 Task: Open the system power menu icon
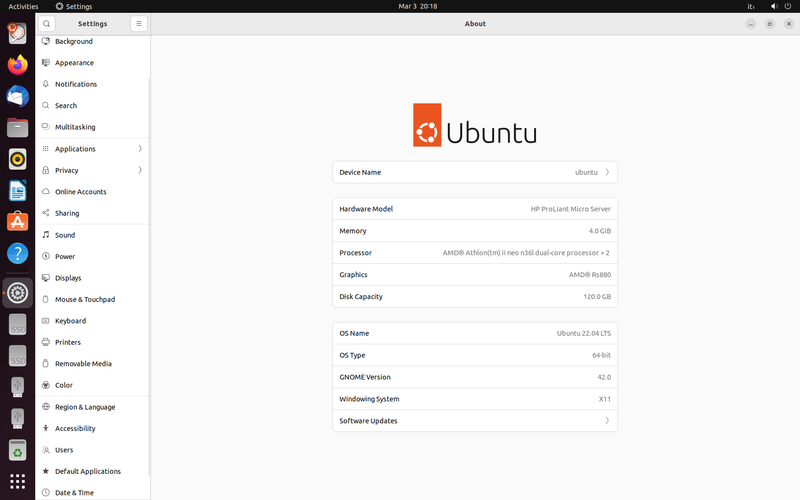coord(788,6)
